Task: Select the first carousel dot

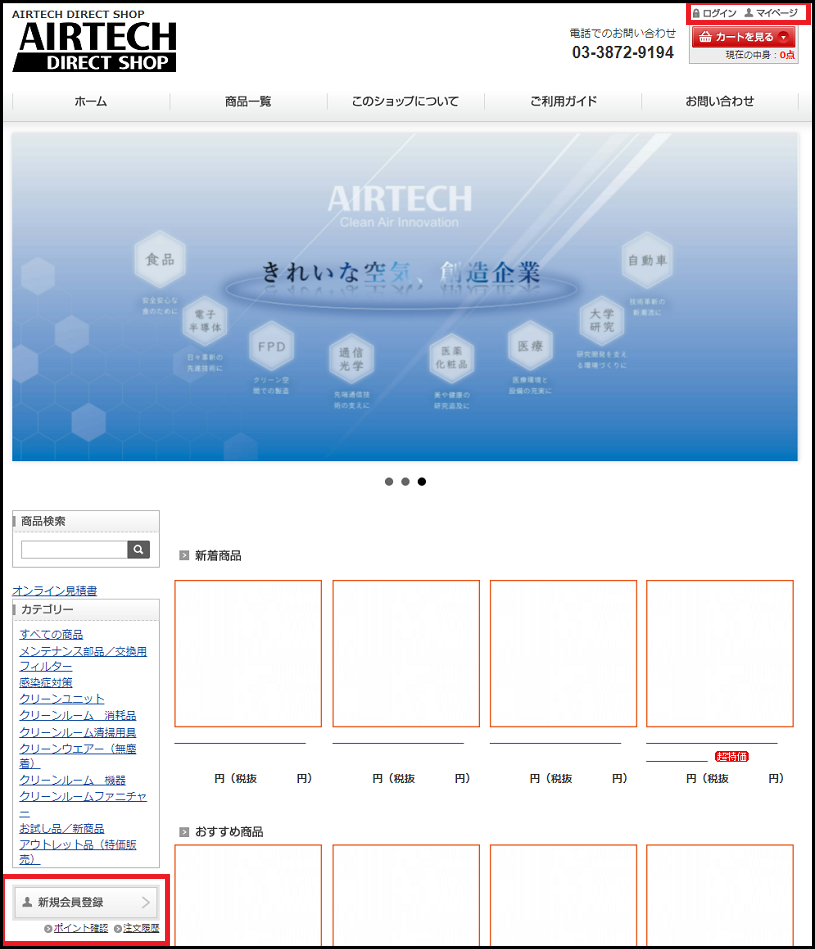Action: point(389,482)
